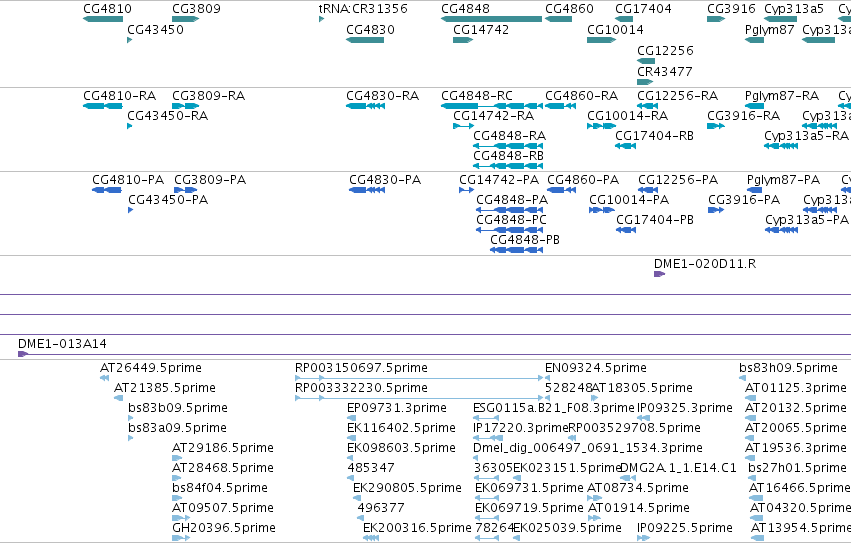Click the CG10014-PA protein label

630,200
